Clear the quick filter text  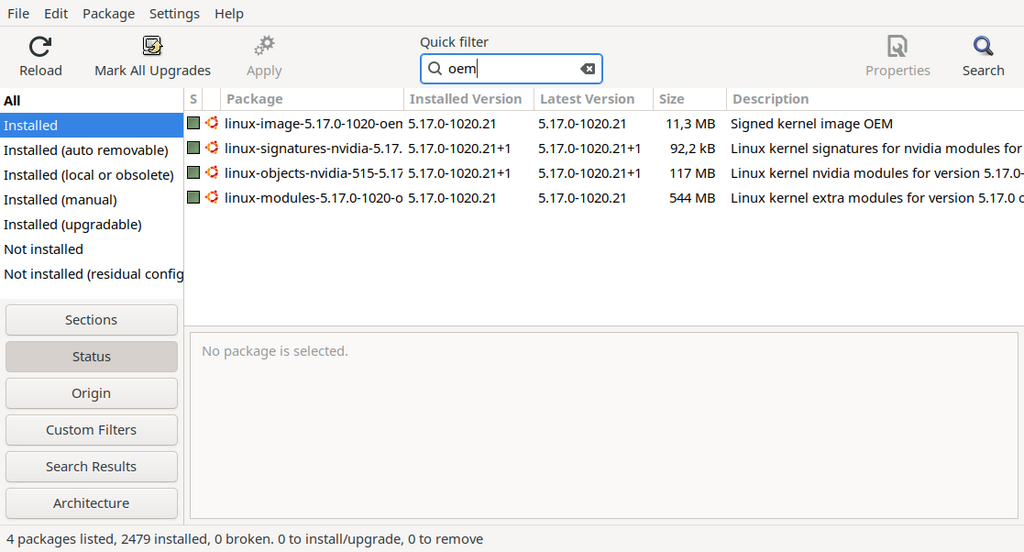(x=588, y=69)
